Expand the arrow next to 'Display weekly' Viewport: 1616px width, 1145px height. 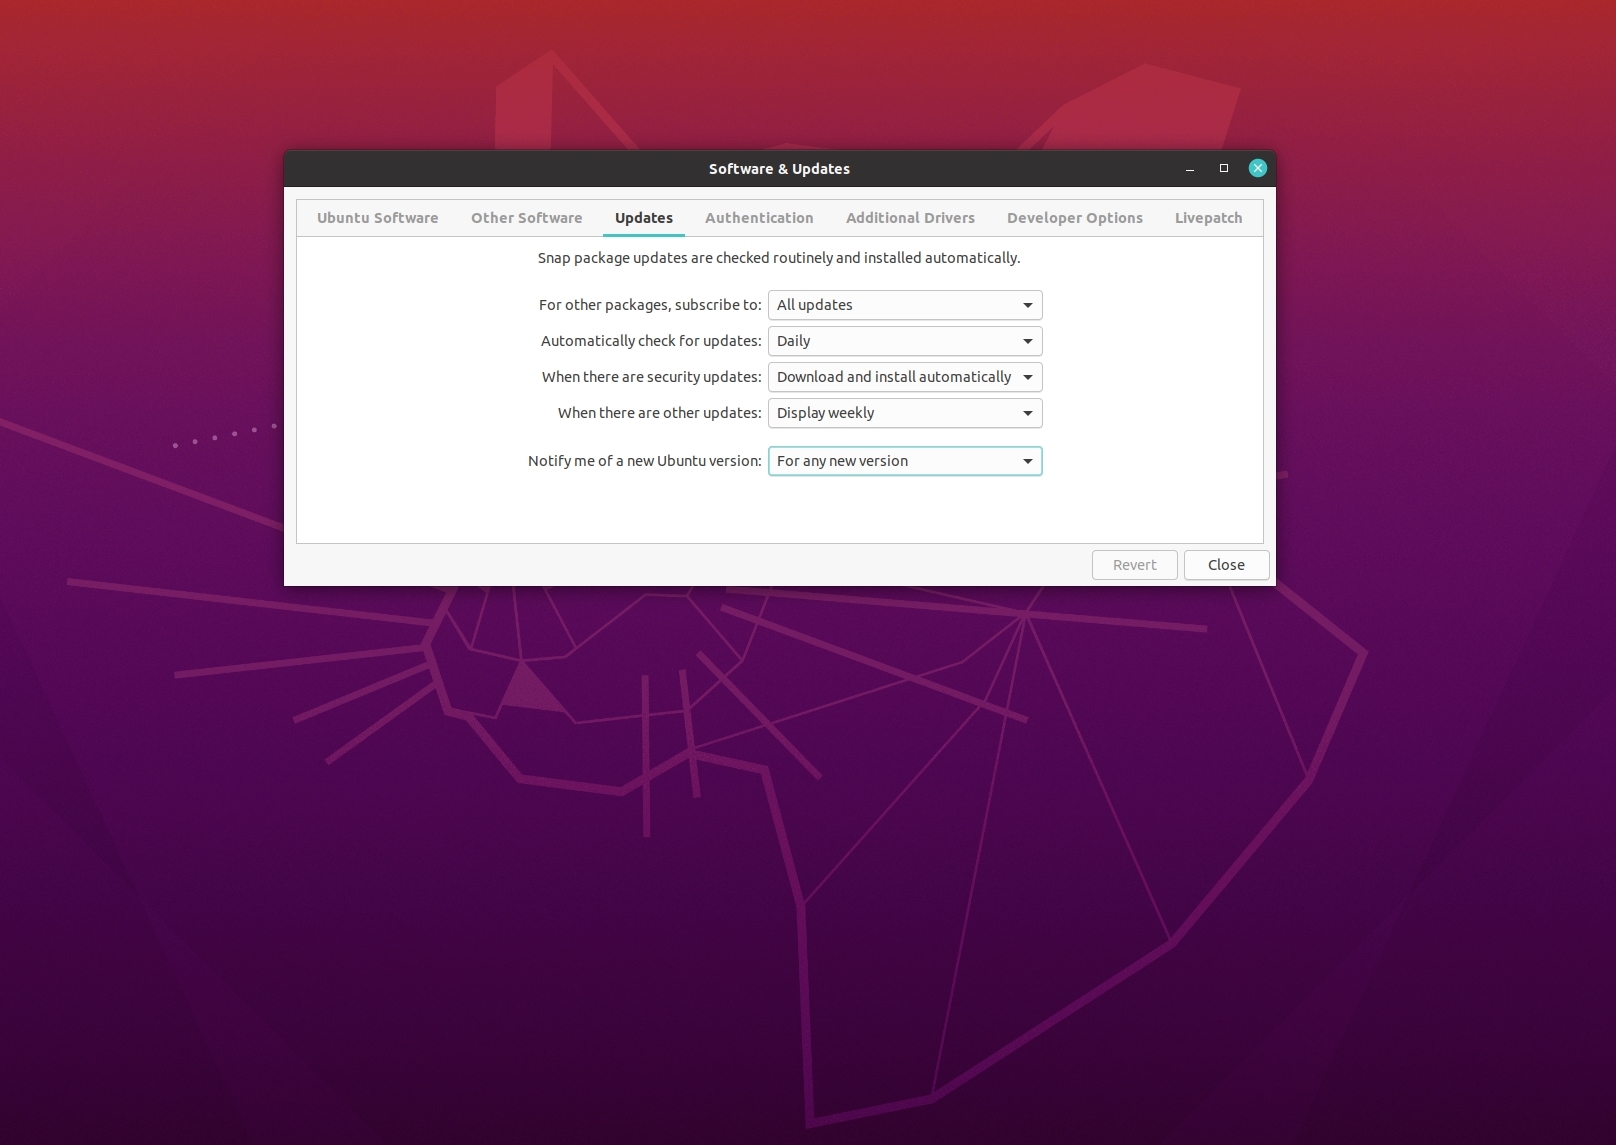(1028, 413)
